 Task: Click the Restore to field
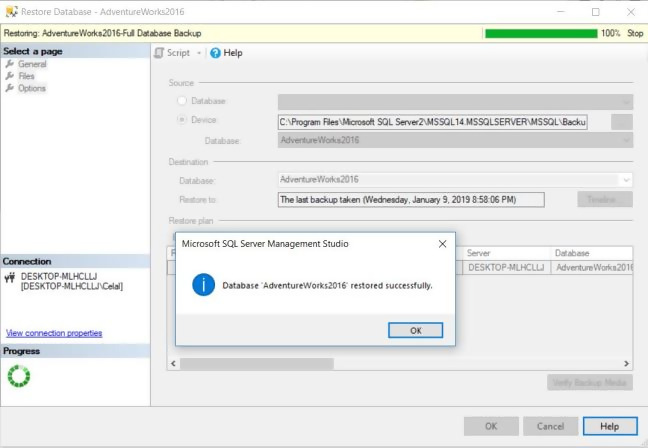[411, 200]
